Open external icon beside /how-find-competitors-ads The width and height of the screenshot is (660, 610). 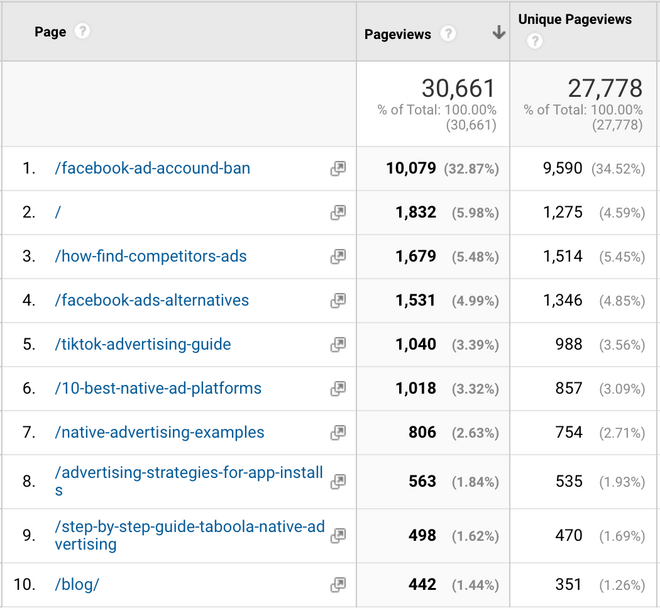338,257
